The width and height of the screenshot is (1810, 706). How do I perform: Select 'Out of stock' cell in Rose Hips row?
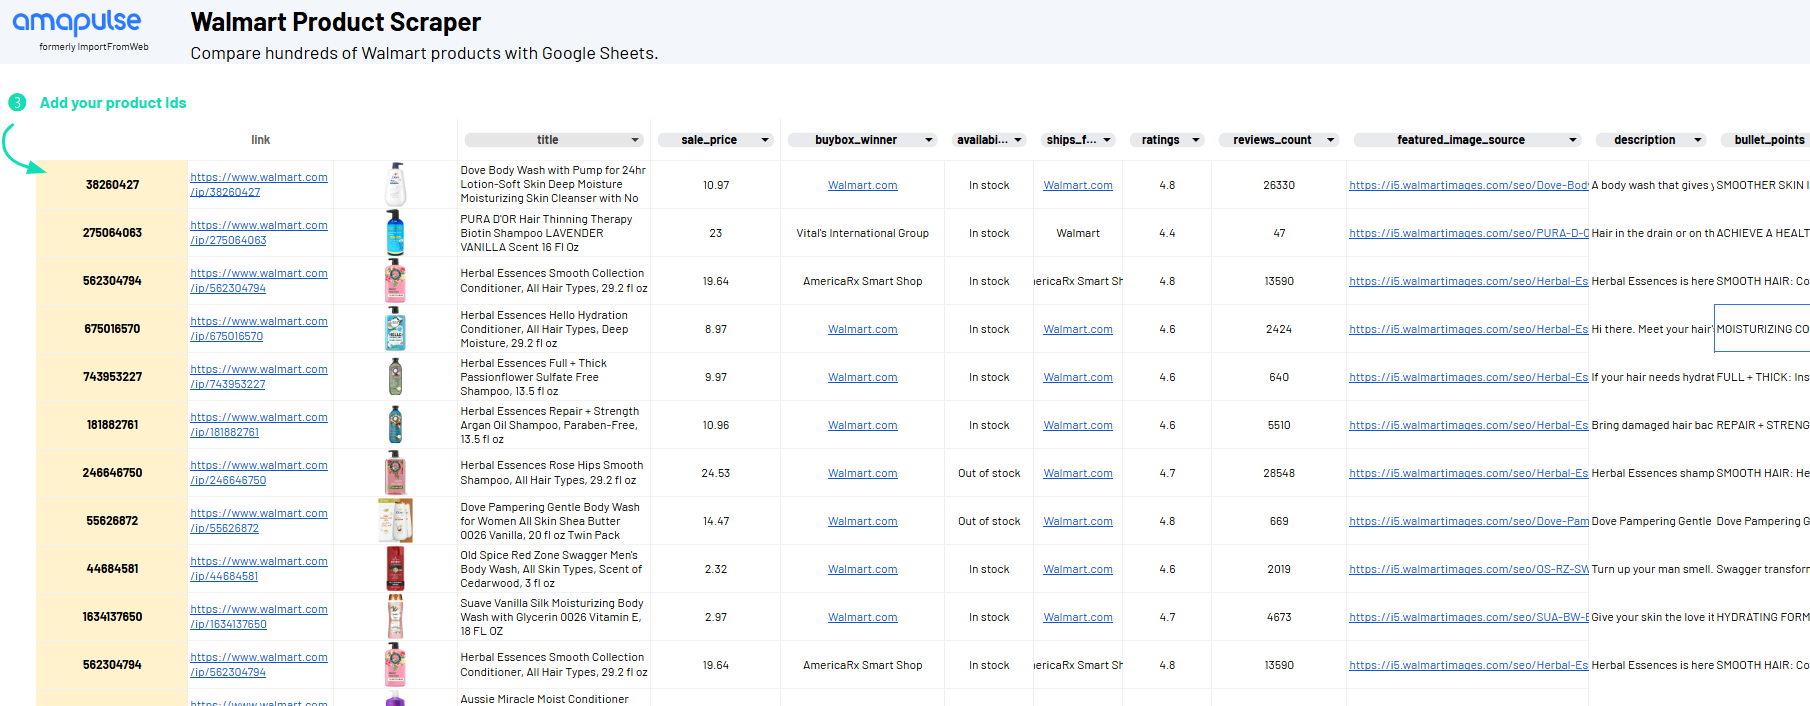pos(989,473)
